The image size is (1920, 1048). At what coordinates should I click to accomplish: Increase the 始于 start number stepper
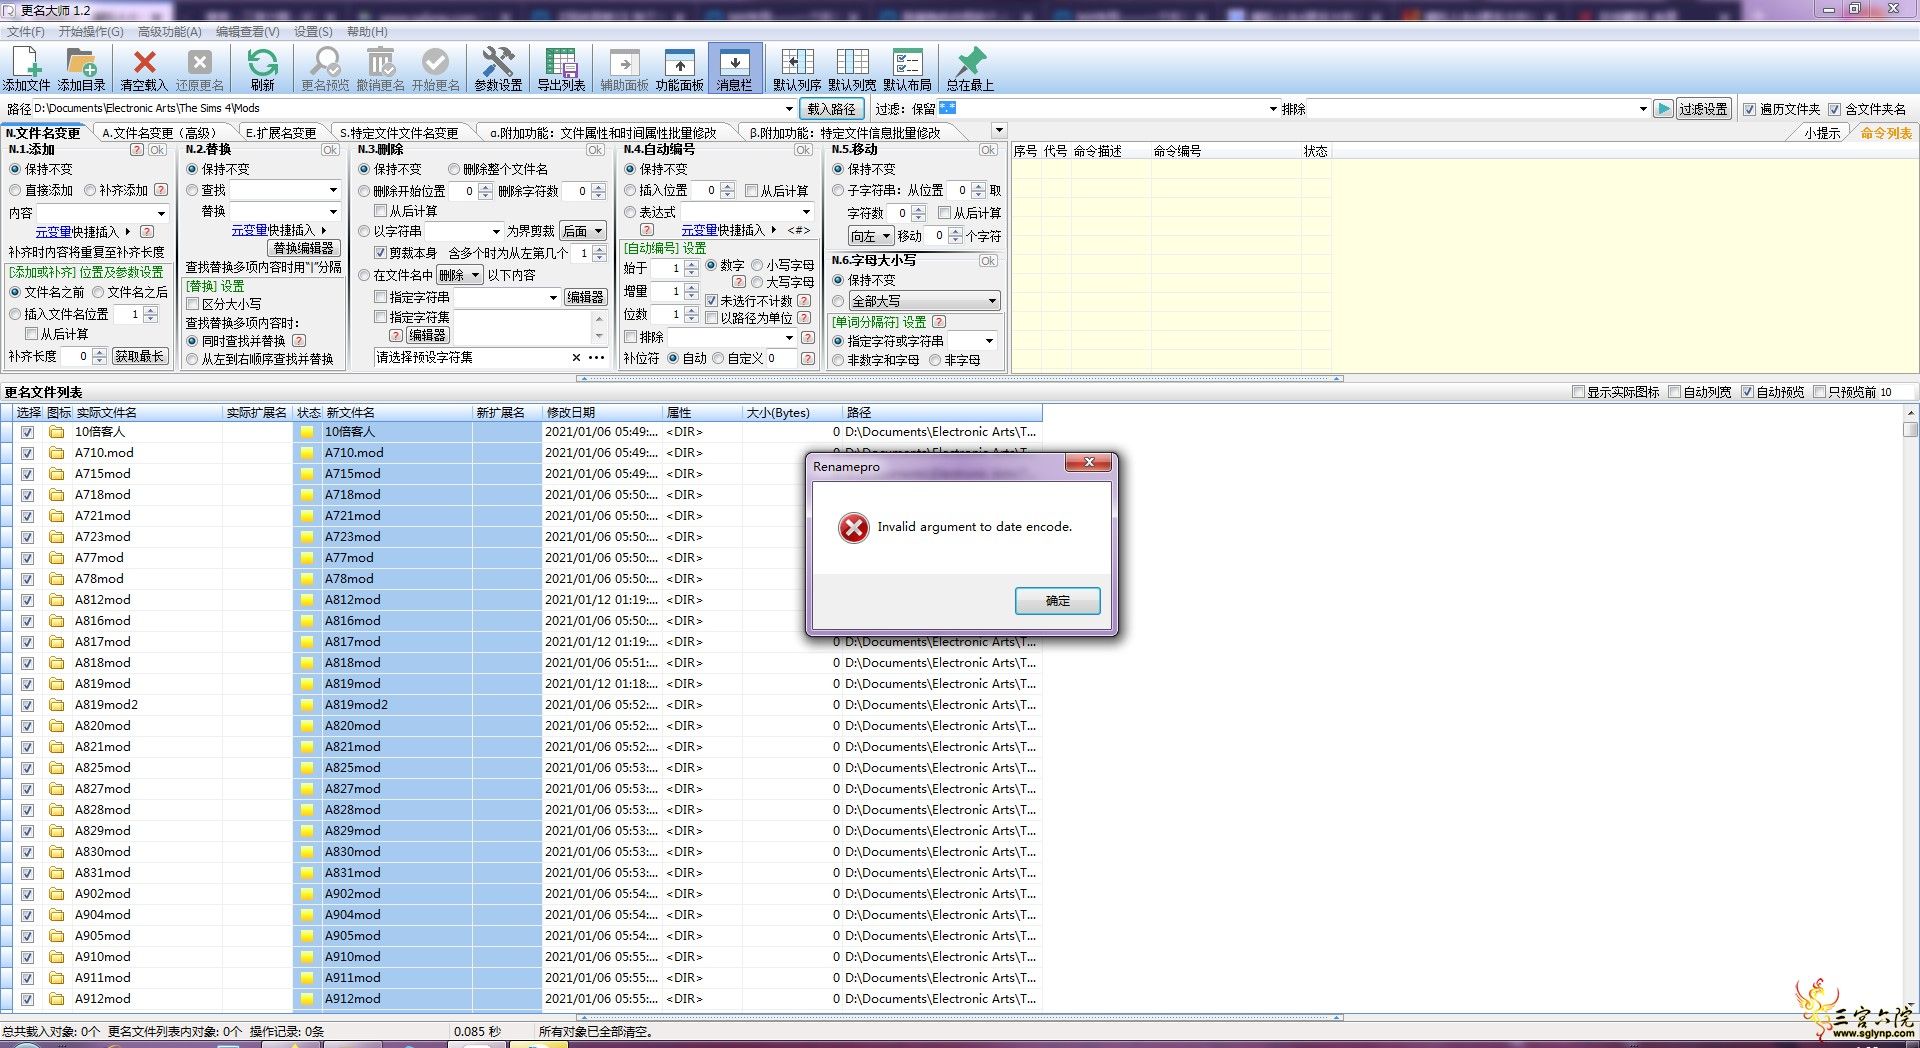pos(692,264)
